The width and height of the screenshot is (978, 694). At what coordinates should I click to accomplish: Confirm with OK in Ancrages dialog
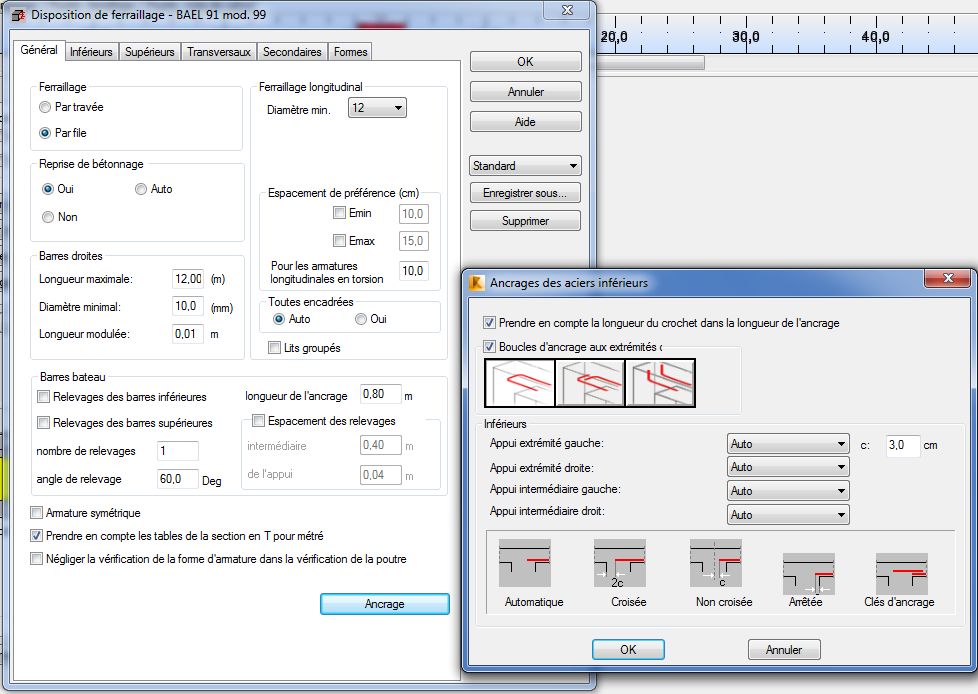pyautogui.click(x=628, y=650)
